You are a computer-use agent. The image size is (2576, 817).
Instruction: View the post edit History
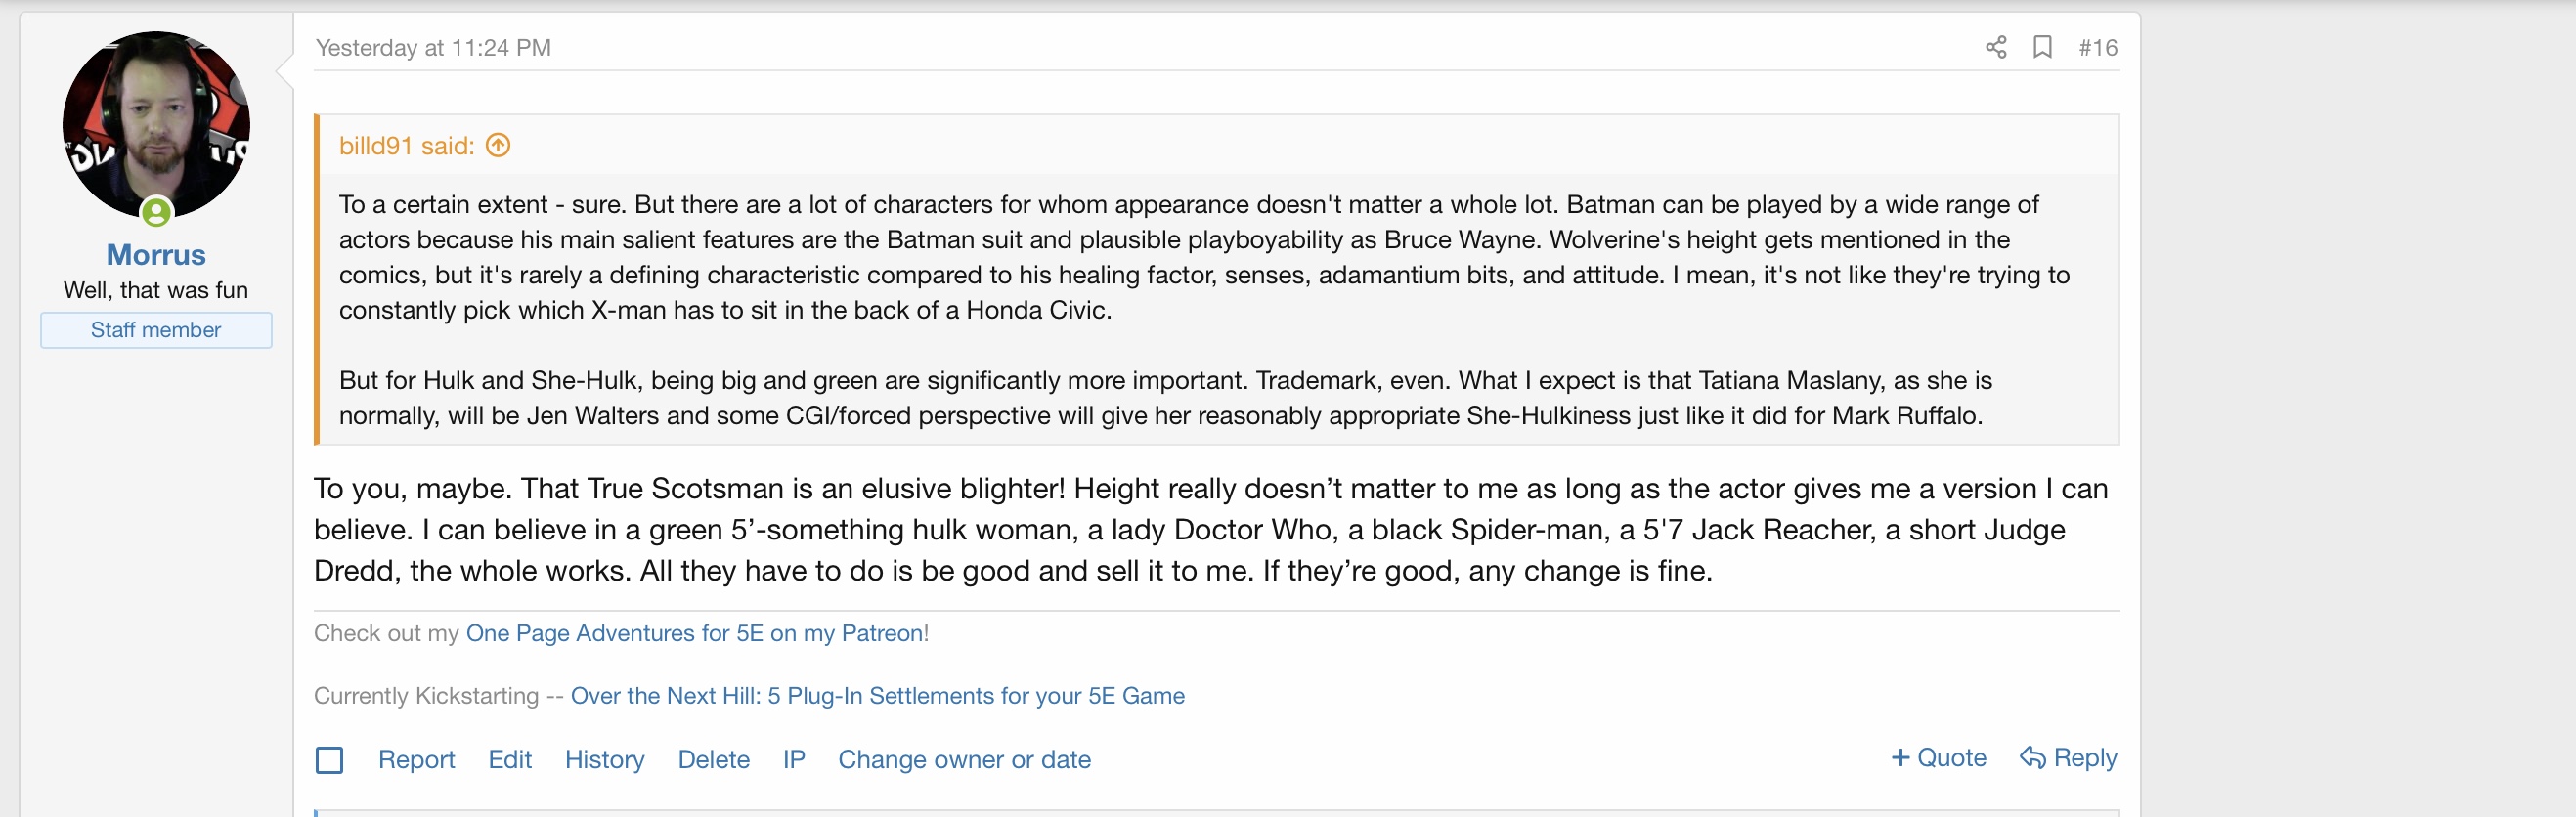604,760
